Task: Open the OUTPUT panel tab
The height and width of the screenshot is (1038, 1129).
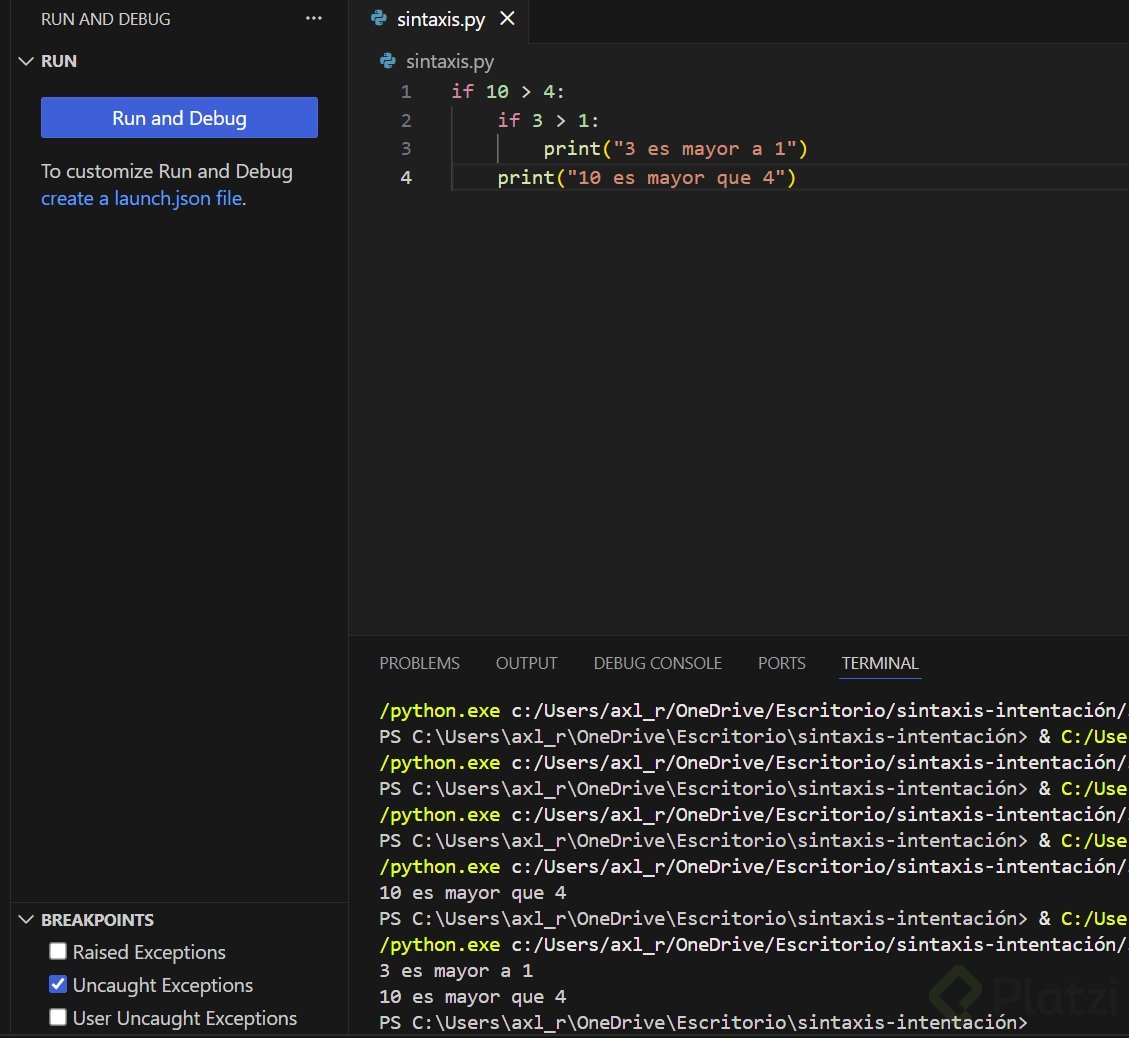Action: [526, 663]
